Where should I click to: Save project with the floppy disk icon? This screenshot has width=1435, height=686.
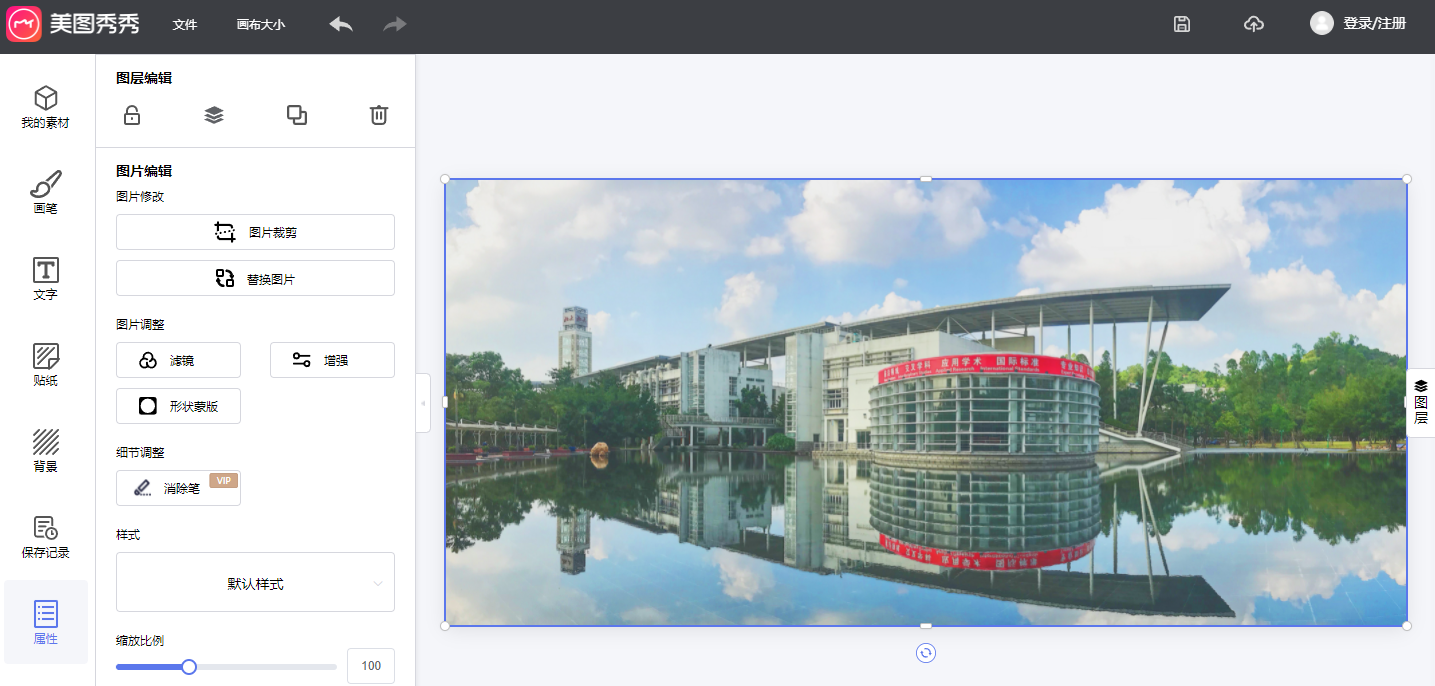click(x=1182, y=24)
